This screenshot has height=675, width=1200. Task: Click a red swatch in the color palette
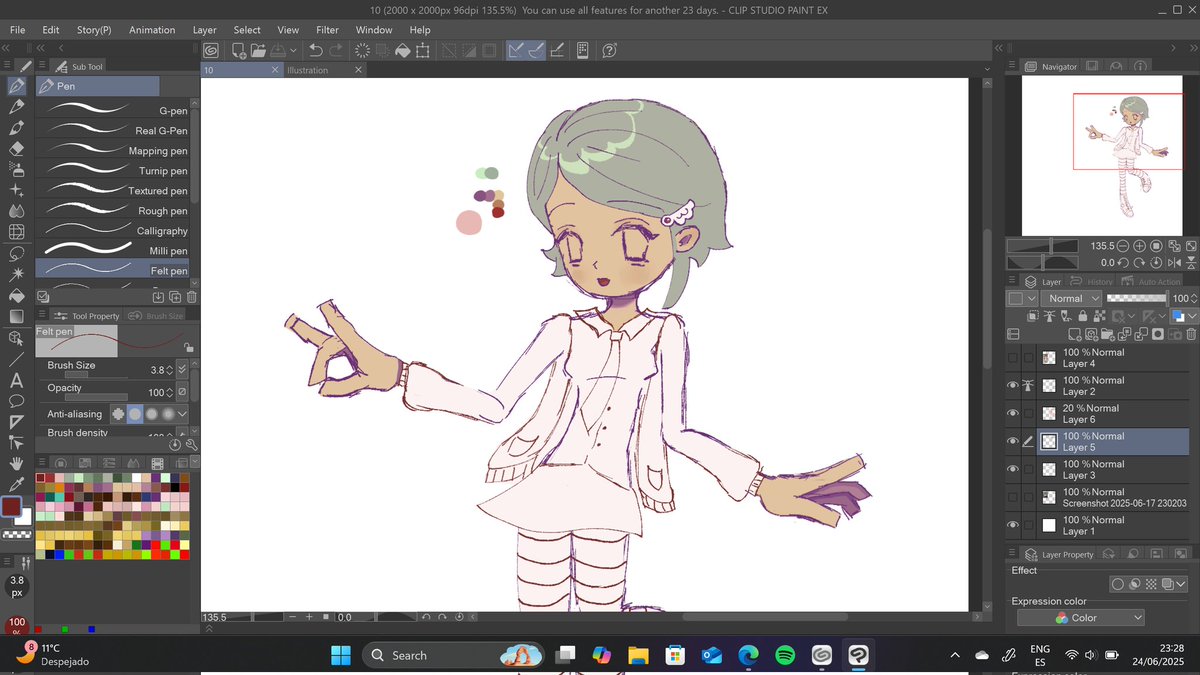pos(155,546)
